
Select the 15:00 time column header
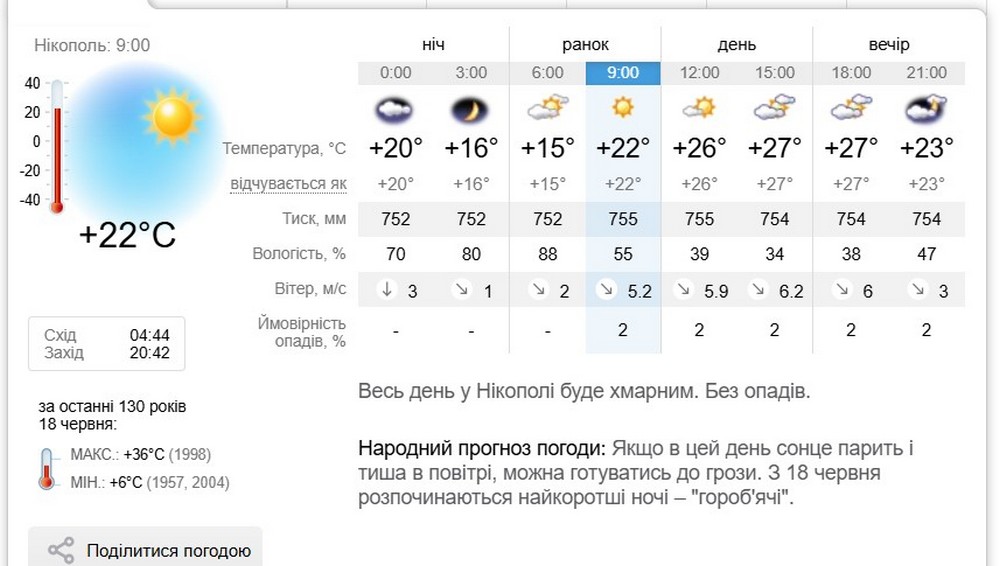[x=775, y=73]
